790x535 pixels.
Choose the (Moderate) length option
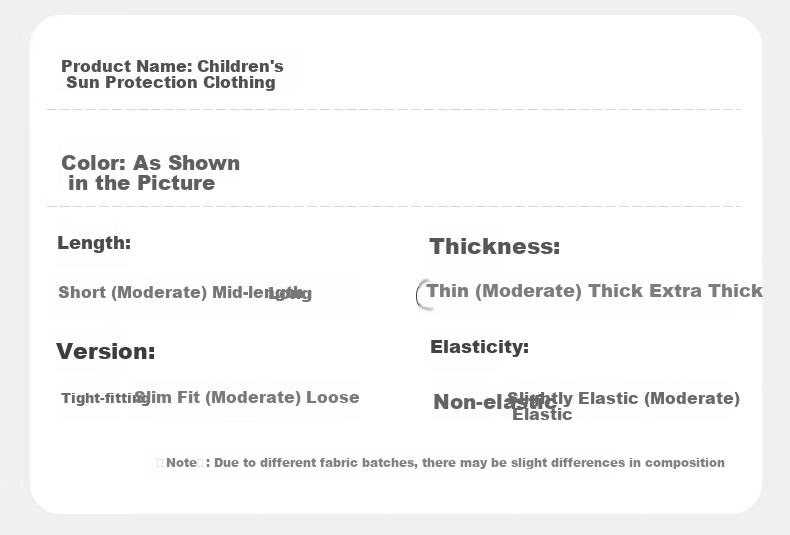coord(159,292)
